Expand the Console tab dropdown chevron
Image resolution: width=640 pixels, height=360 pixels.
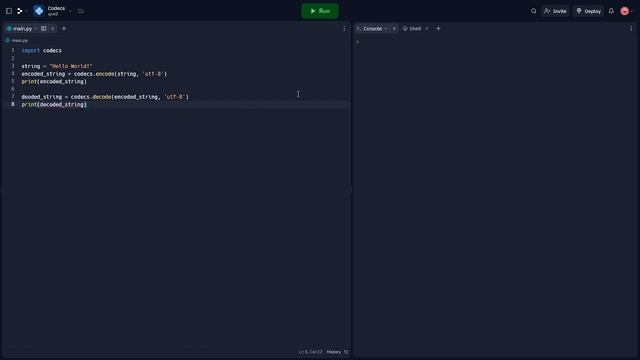pyautogui.click(x=386, y=29)
